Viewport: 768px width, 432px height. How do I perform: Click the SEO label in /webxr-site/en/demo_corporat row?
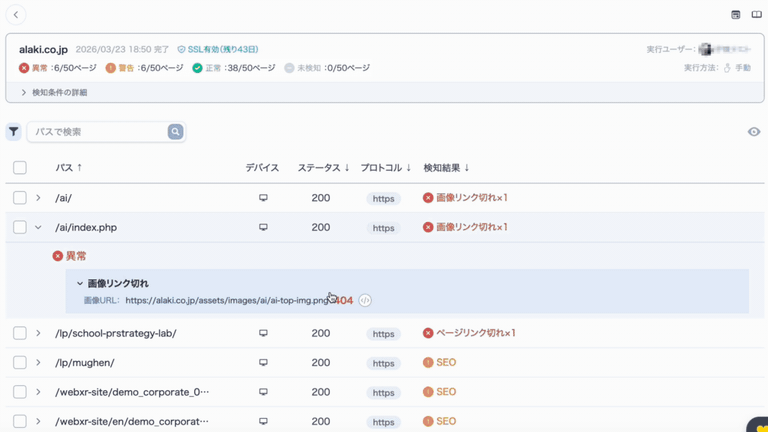pyautogui.click(x=446, y=421)
